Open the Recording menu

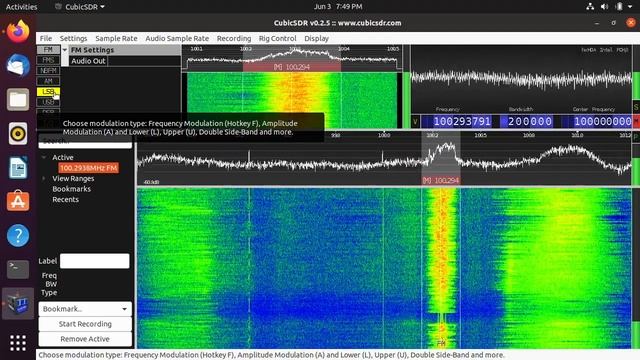tap(234, 38)
